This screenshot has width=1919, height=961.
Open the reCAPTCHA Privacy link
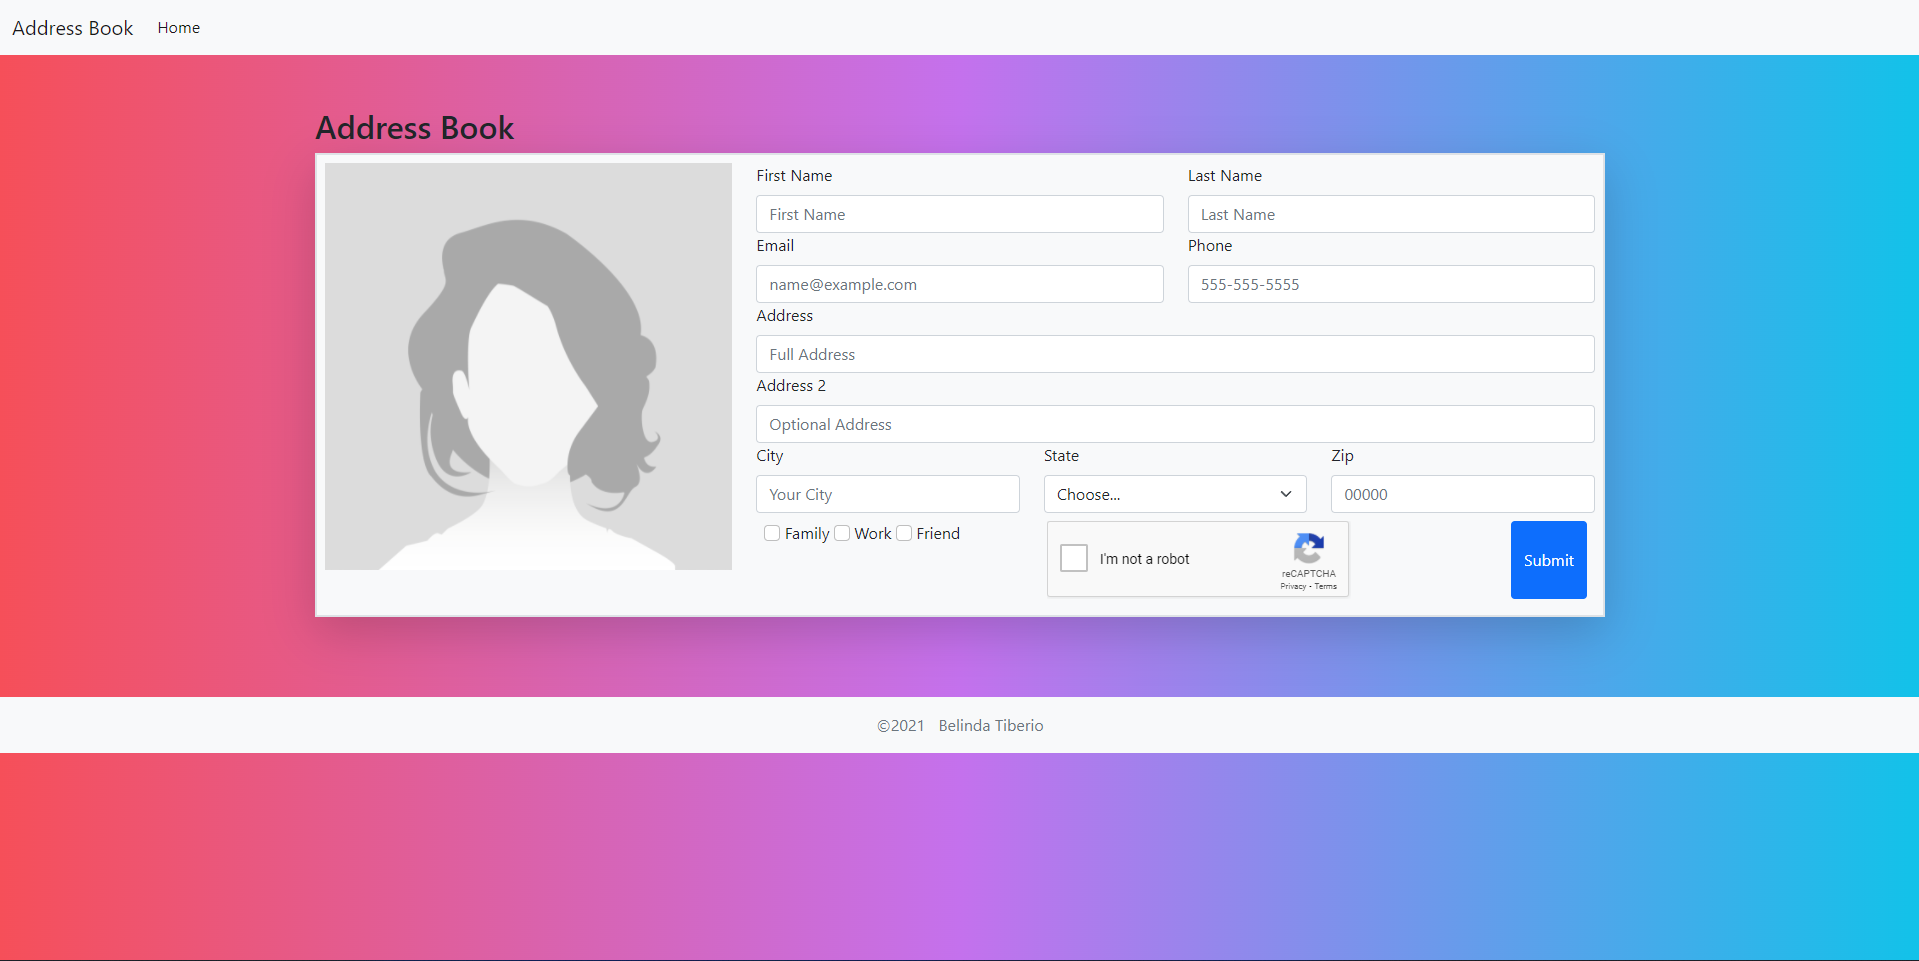[x=1293, y=587]
